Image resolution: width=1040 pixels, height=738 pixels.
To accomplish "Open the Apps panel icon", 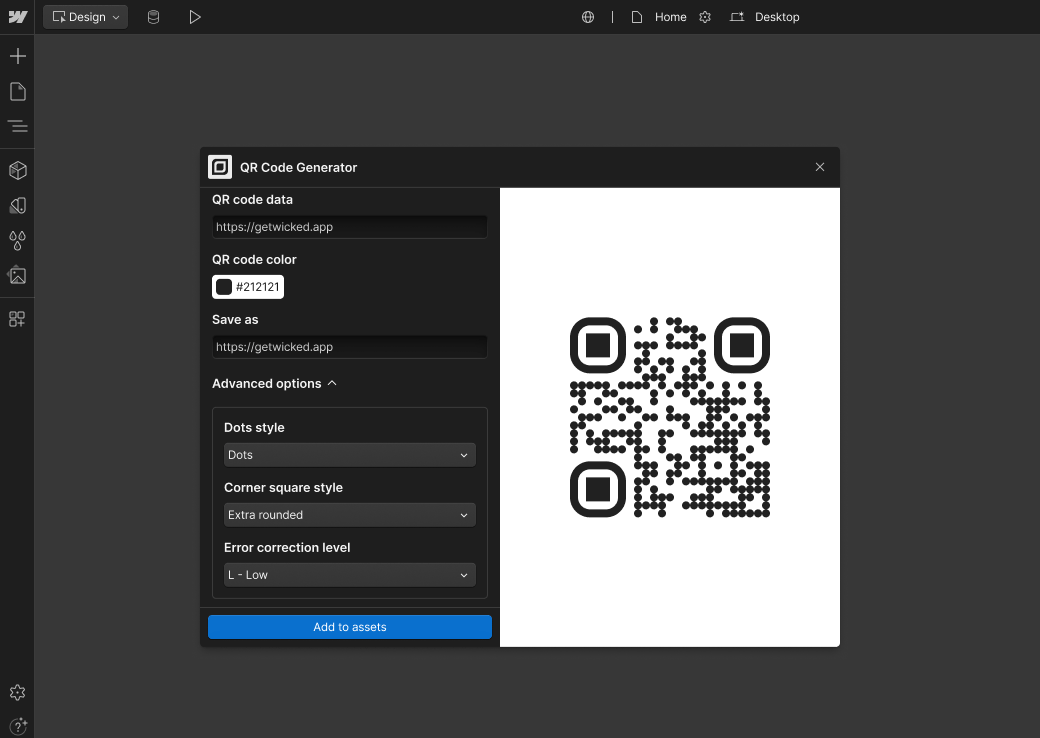I will click(18, 319).
